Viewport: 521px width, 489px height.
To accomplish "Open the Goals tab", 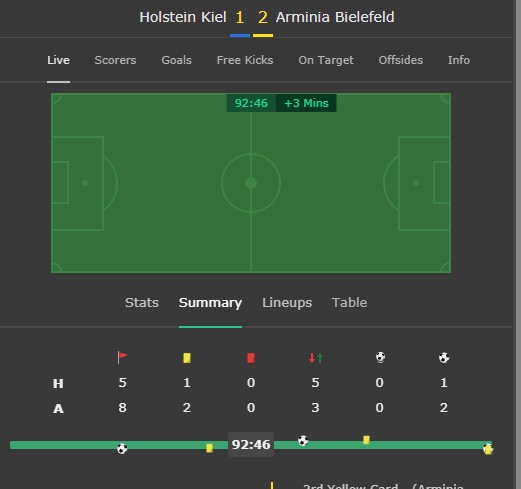I will point(176,60).
